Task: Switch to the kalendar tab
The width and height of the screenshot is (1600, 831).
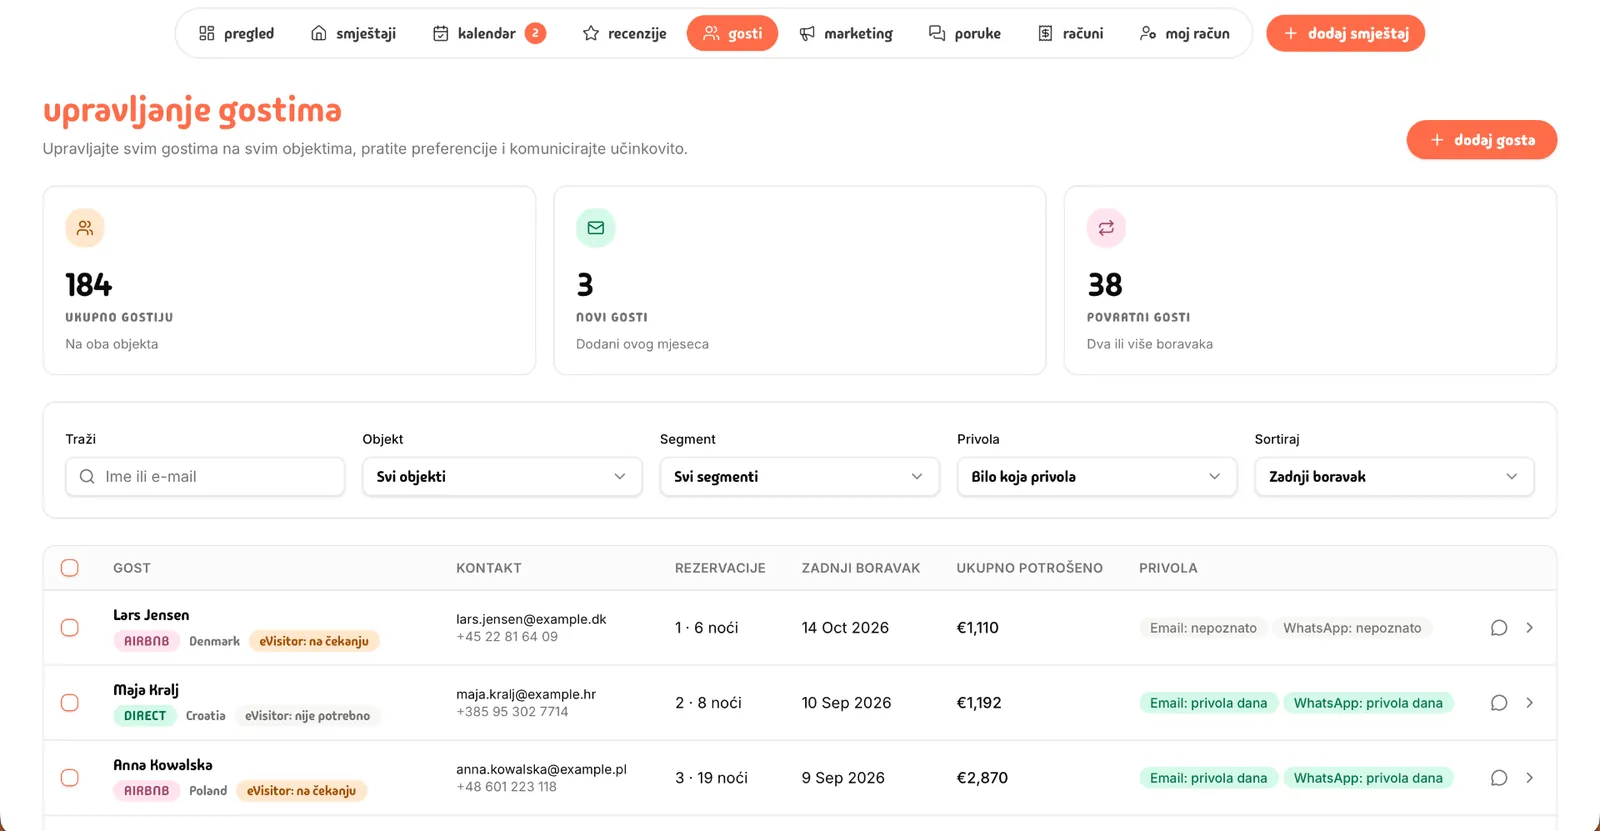Action: click(x=489, y=33)
